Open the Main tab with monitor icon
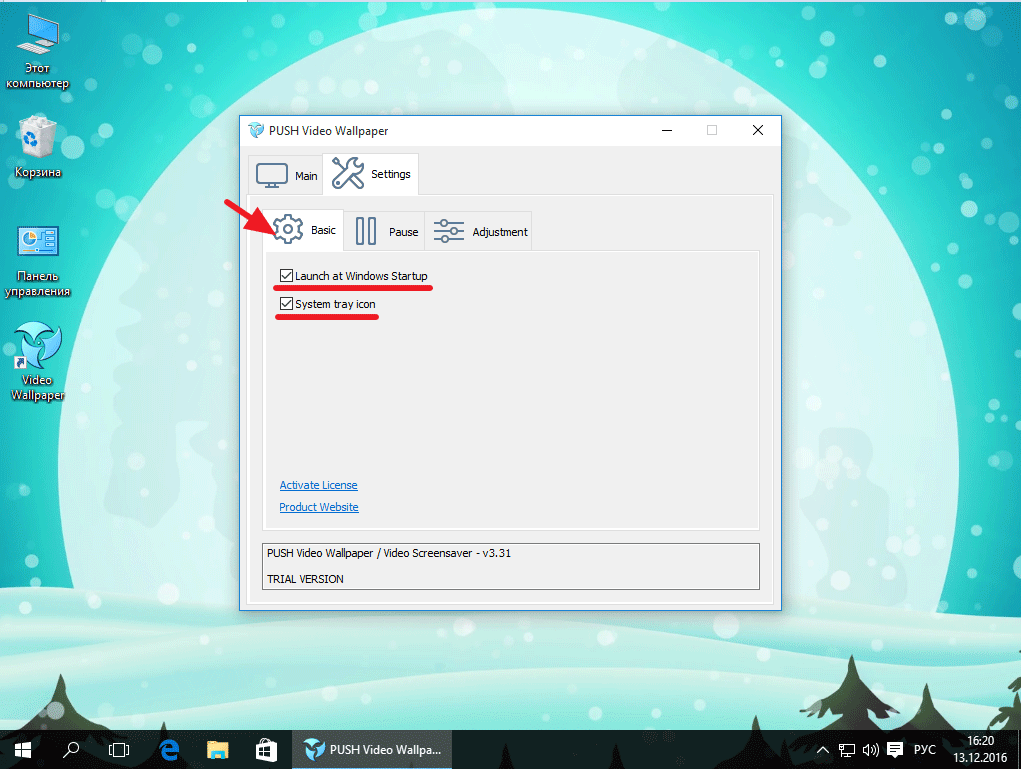Screen dimensions: 1021x769 (x=286, y=174)
